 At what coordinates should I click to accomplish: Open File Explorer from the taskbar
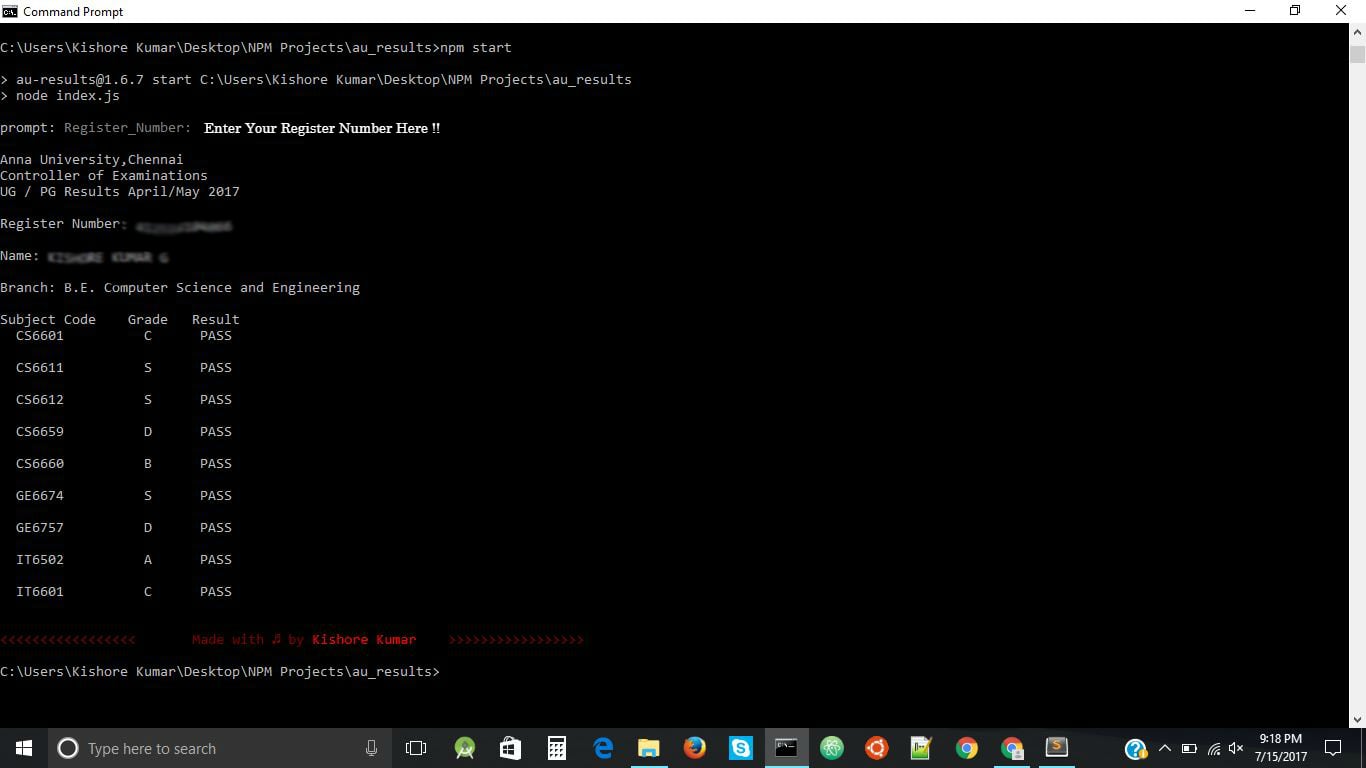pos(649,748)
